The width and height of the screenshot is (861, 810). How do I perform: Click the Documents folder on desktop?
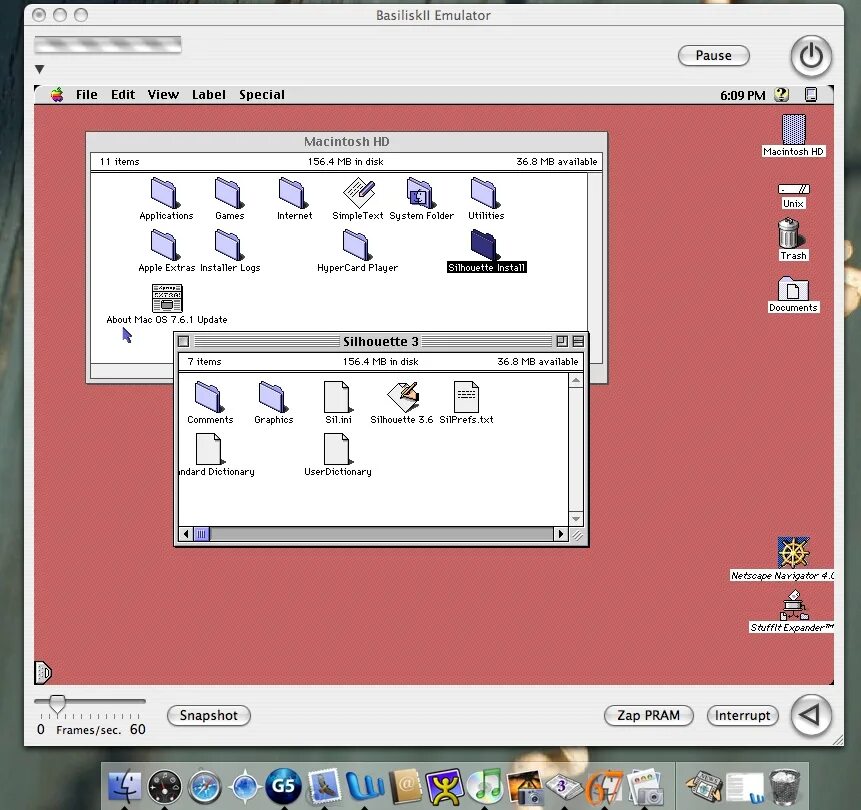point(793,288)
